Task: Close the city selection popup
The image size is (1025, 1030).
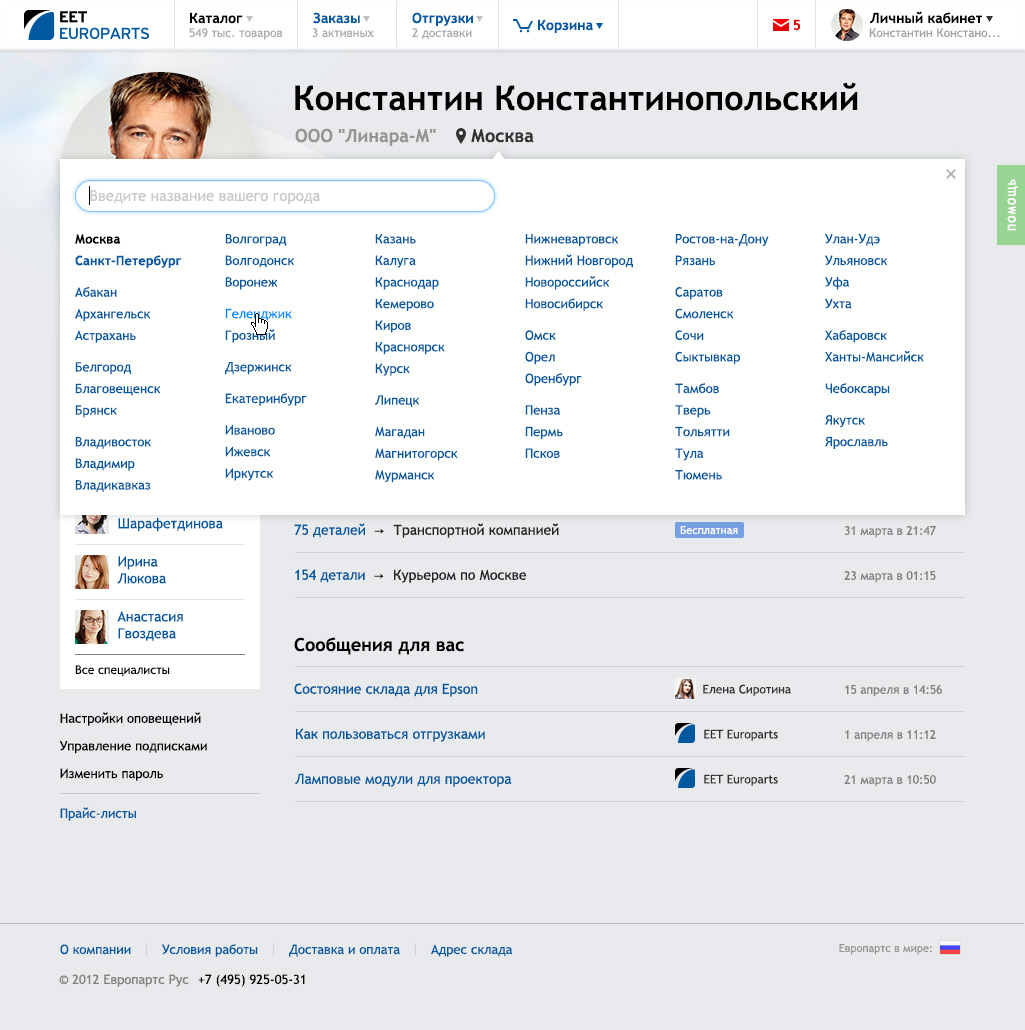Action: [x=951, y=174]
